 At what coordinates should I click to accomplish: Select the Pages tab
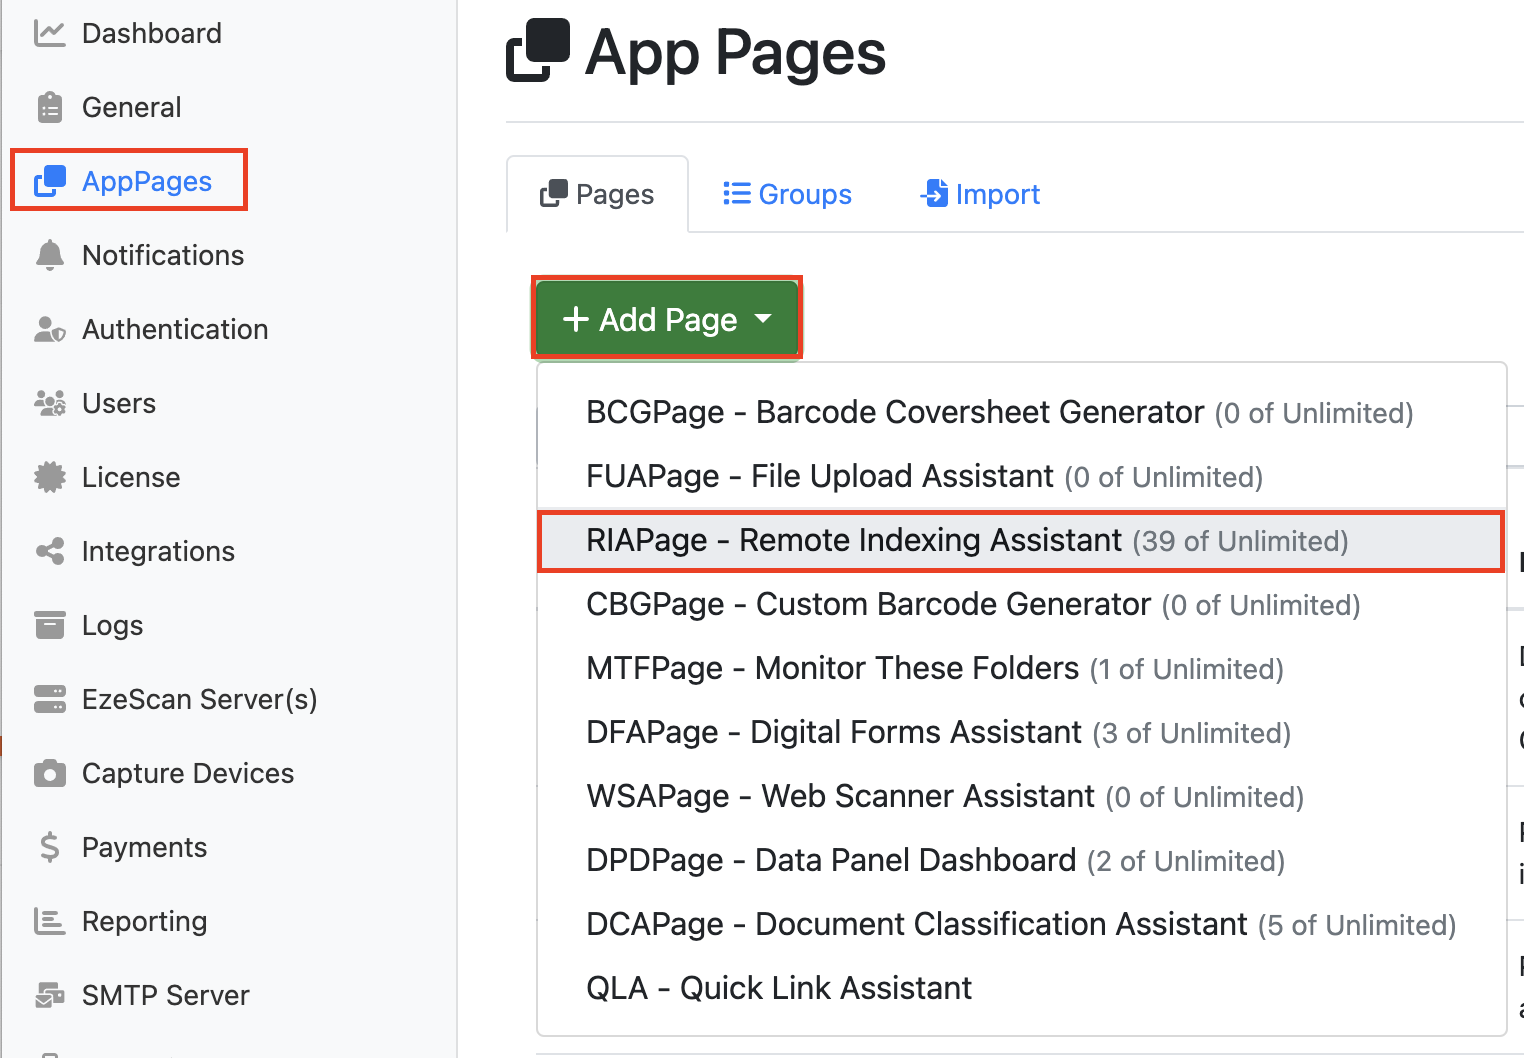click(597, 194)
